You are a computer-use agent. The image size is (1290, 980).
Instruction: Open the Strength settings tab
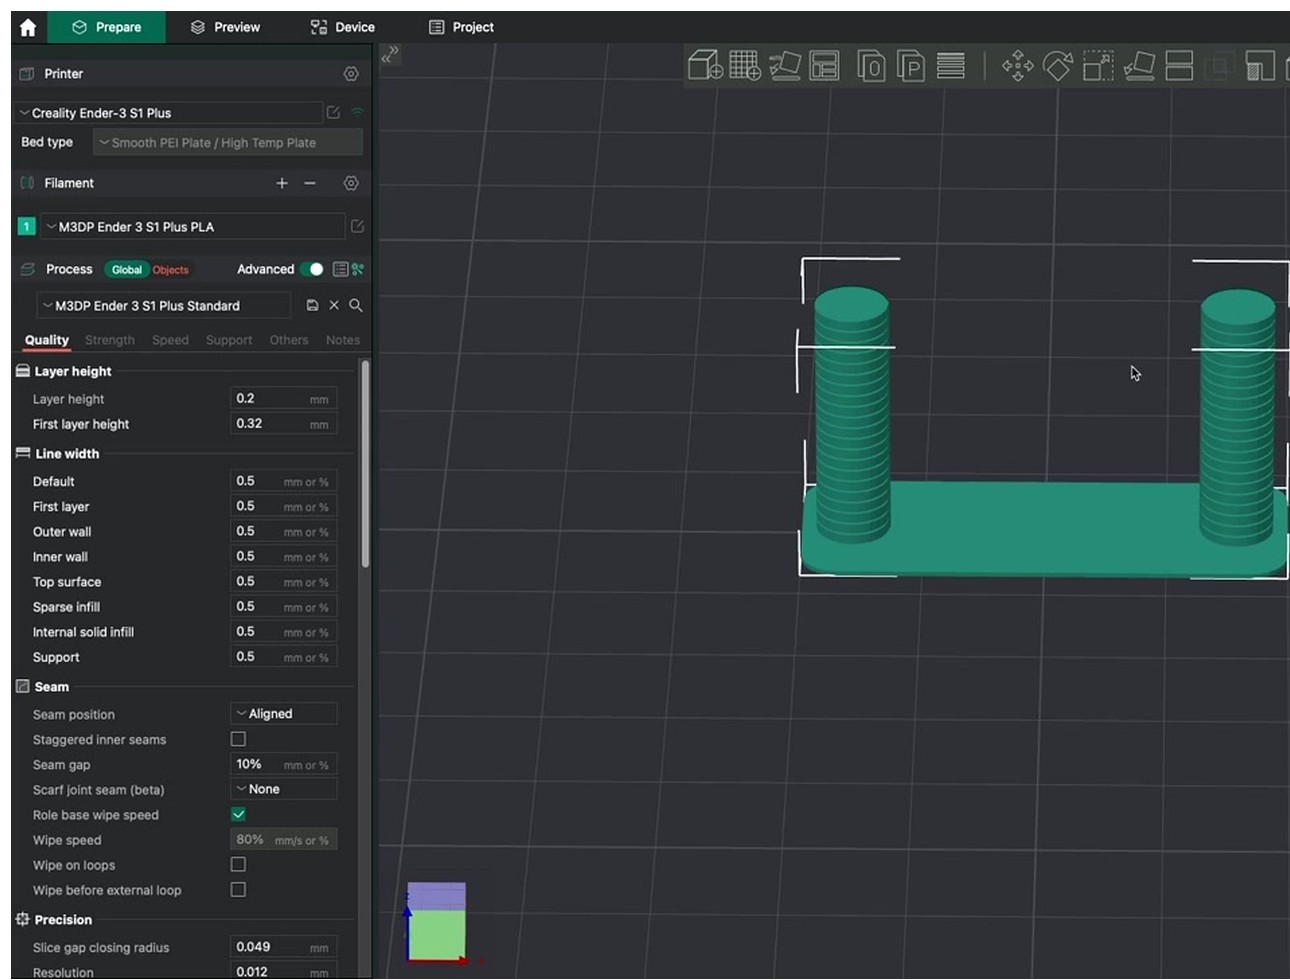click(x=110, y=340)
